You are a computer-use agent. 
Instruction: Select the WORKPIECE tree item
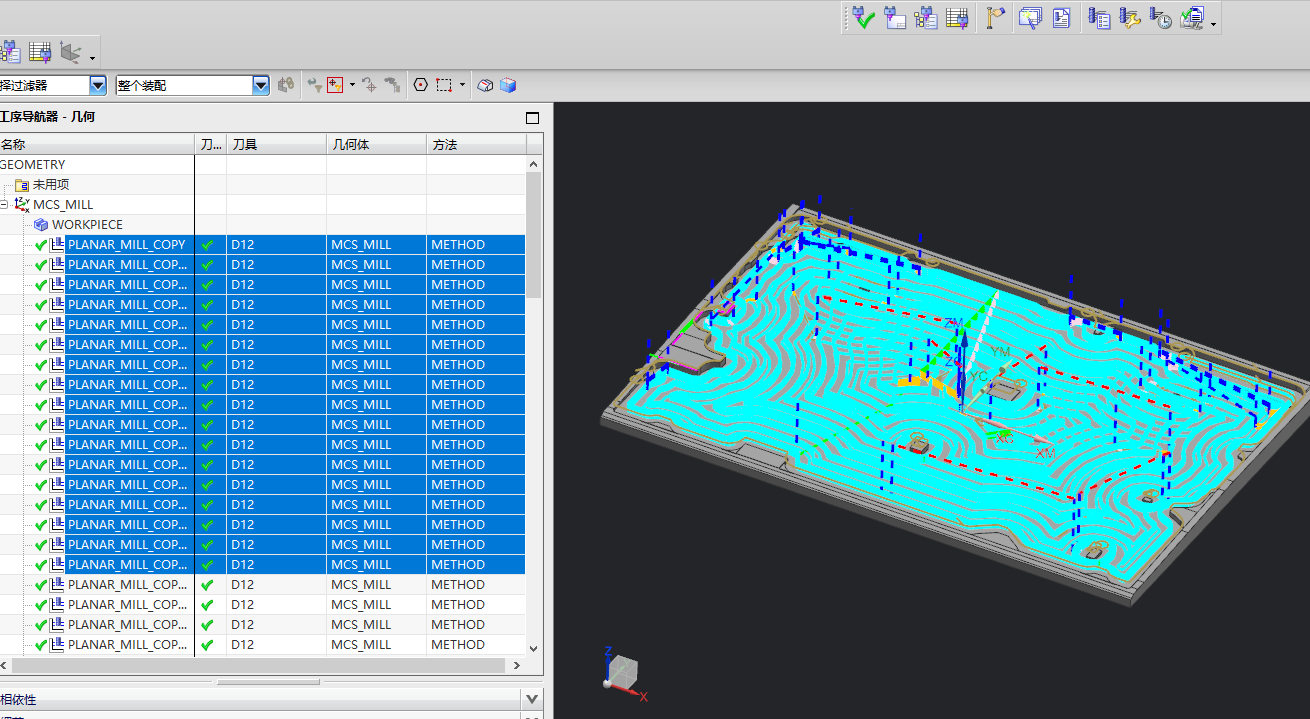point(87,224)
